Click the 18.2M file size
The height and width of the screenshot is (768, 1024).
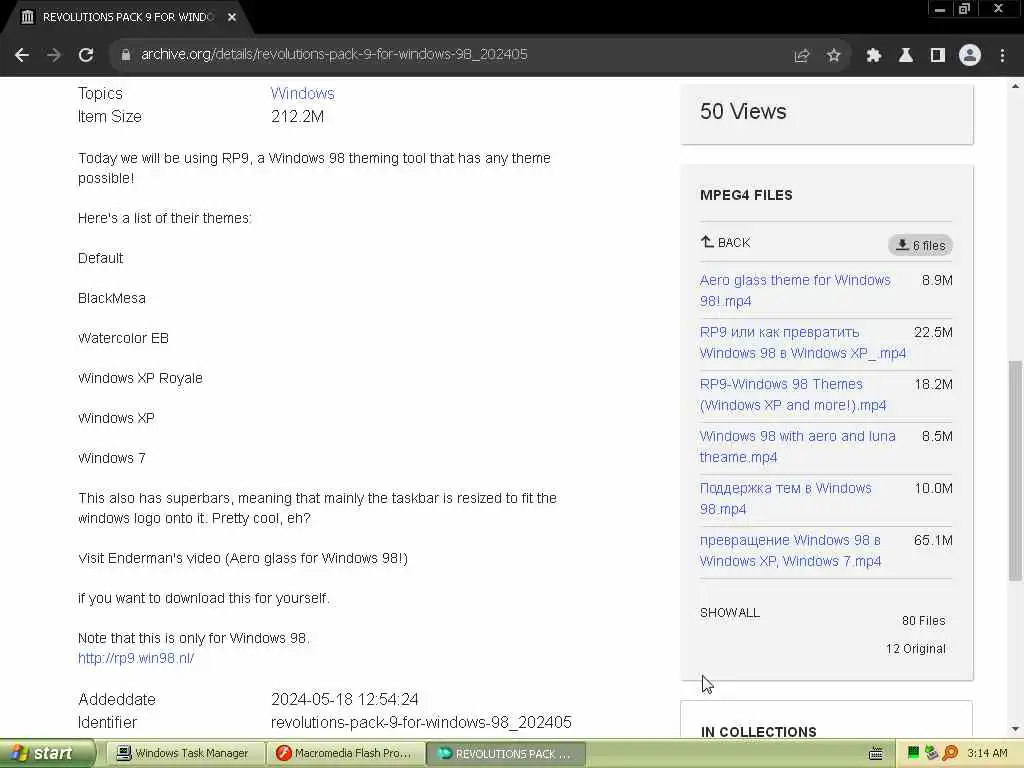click(x=933, y=384)
